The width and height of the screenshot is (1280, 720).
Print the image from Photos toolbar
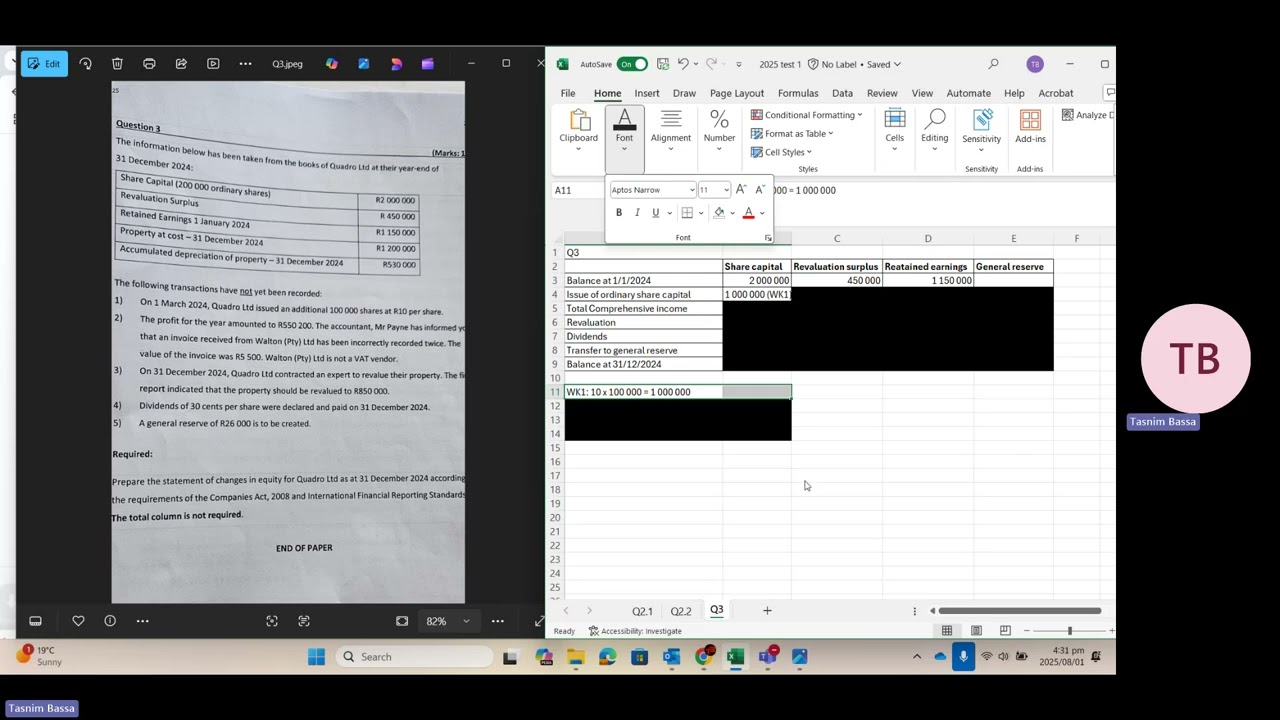point(149,64)
